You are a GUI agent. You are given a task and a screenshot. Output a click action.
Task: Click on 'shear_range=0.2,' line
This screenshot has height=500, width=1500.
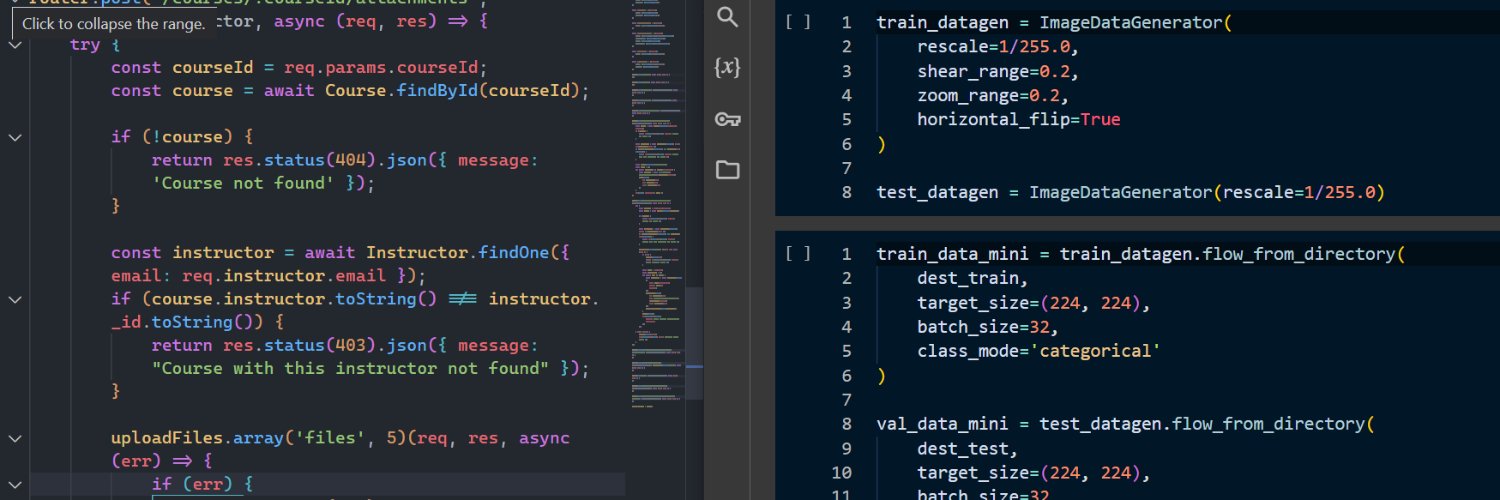pyautogui.click(x=999, y=71)
